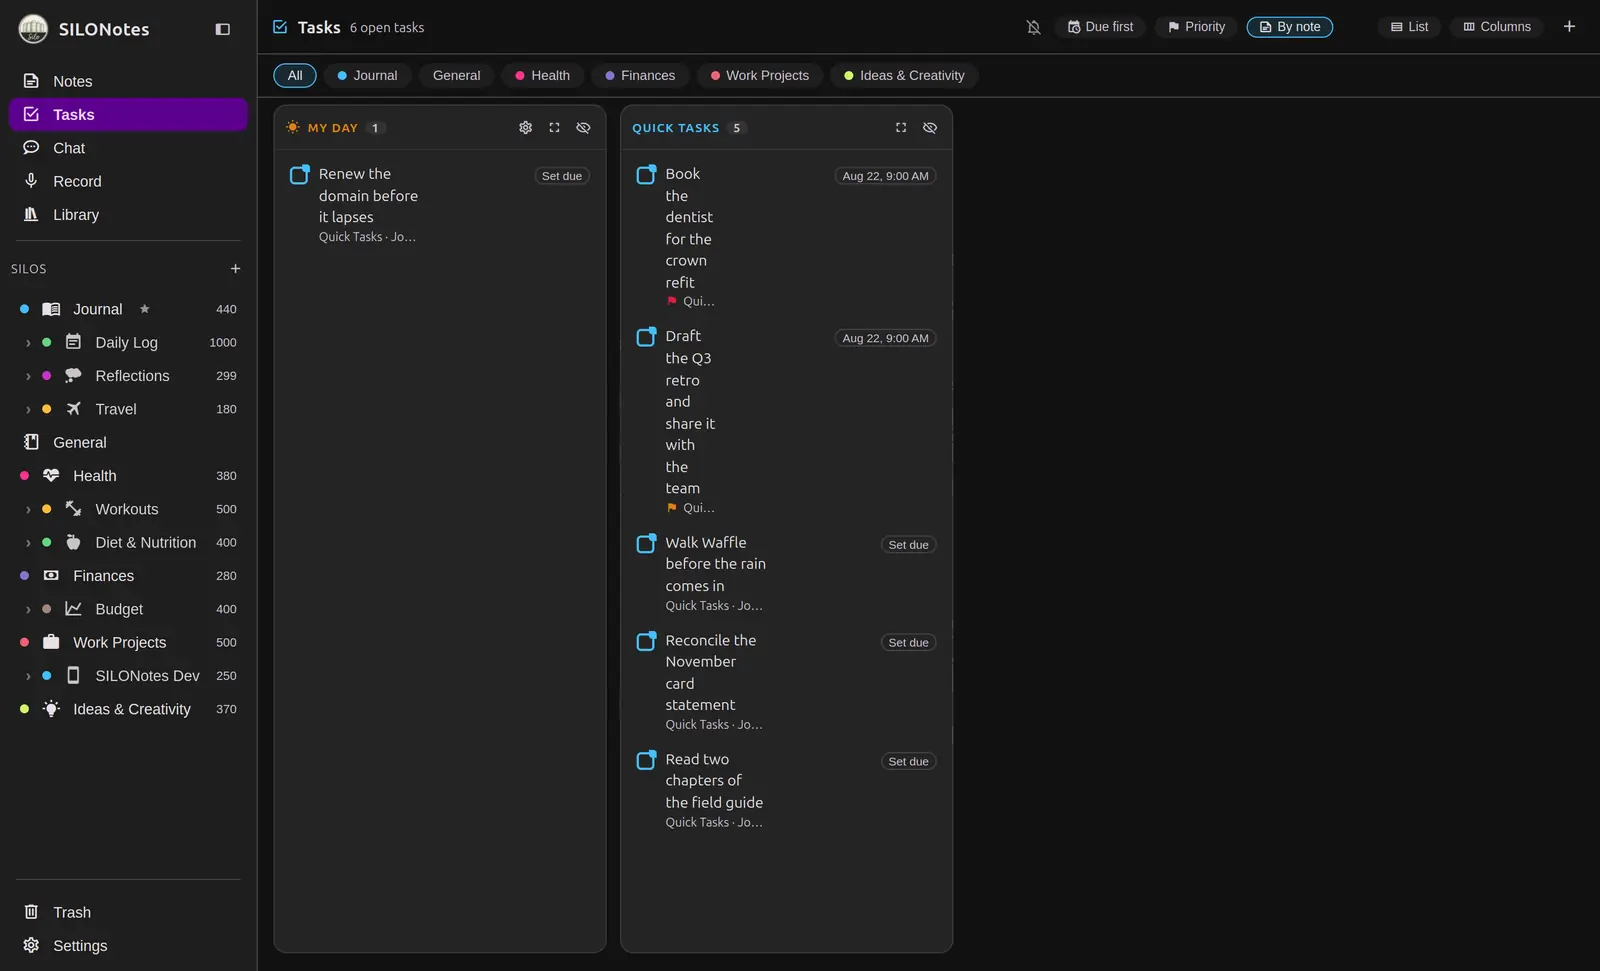Open the Notes section
This screenshot has height=971, width=1600.
128,81
